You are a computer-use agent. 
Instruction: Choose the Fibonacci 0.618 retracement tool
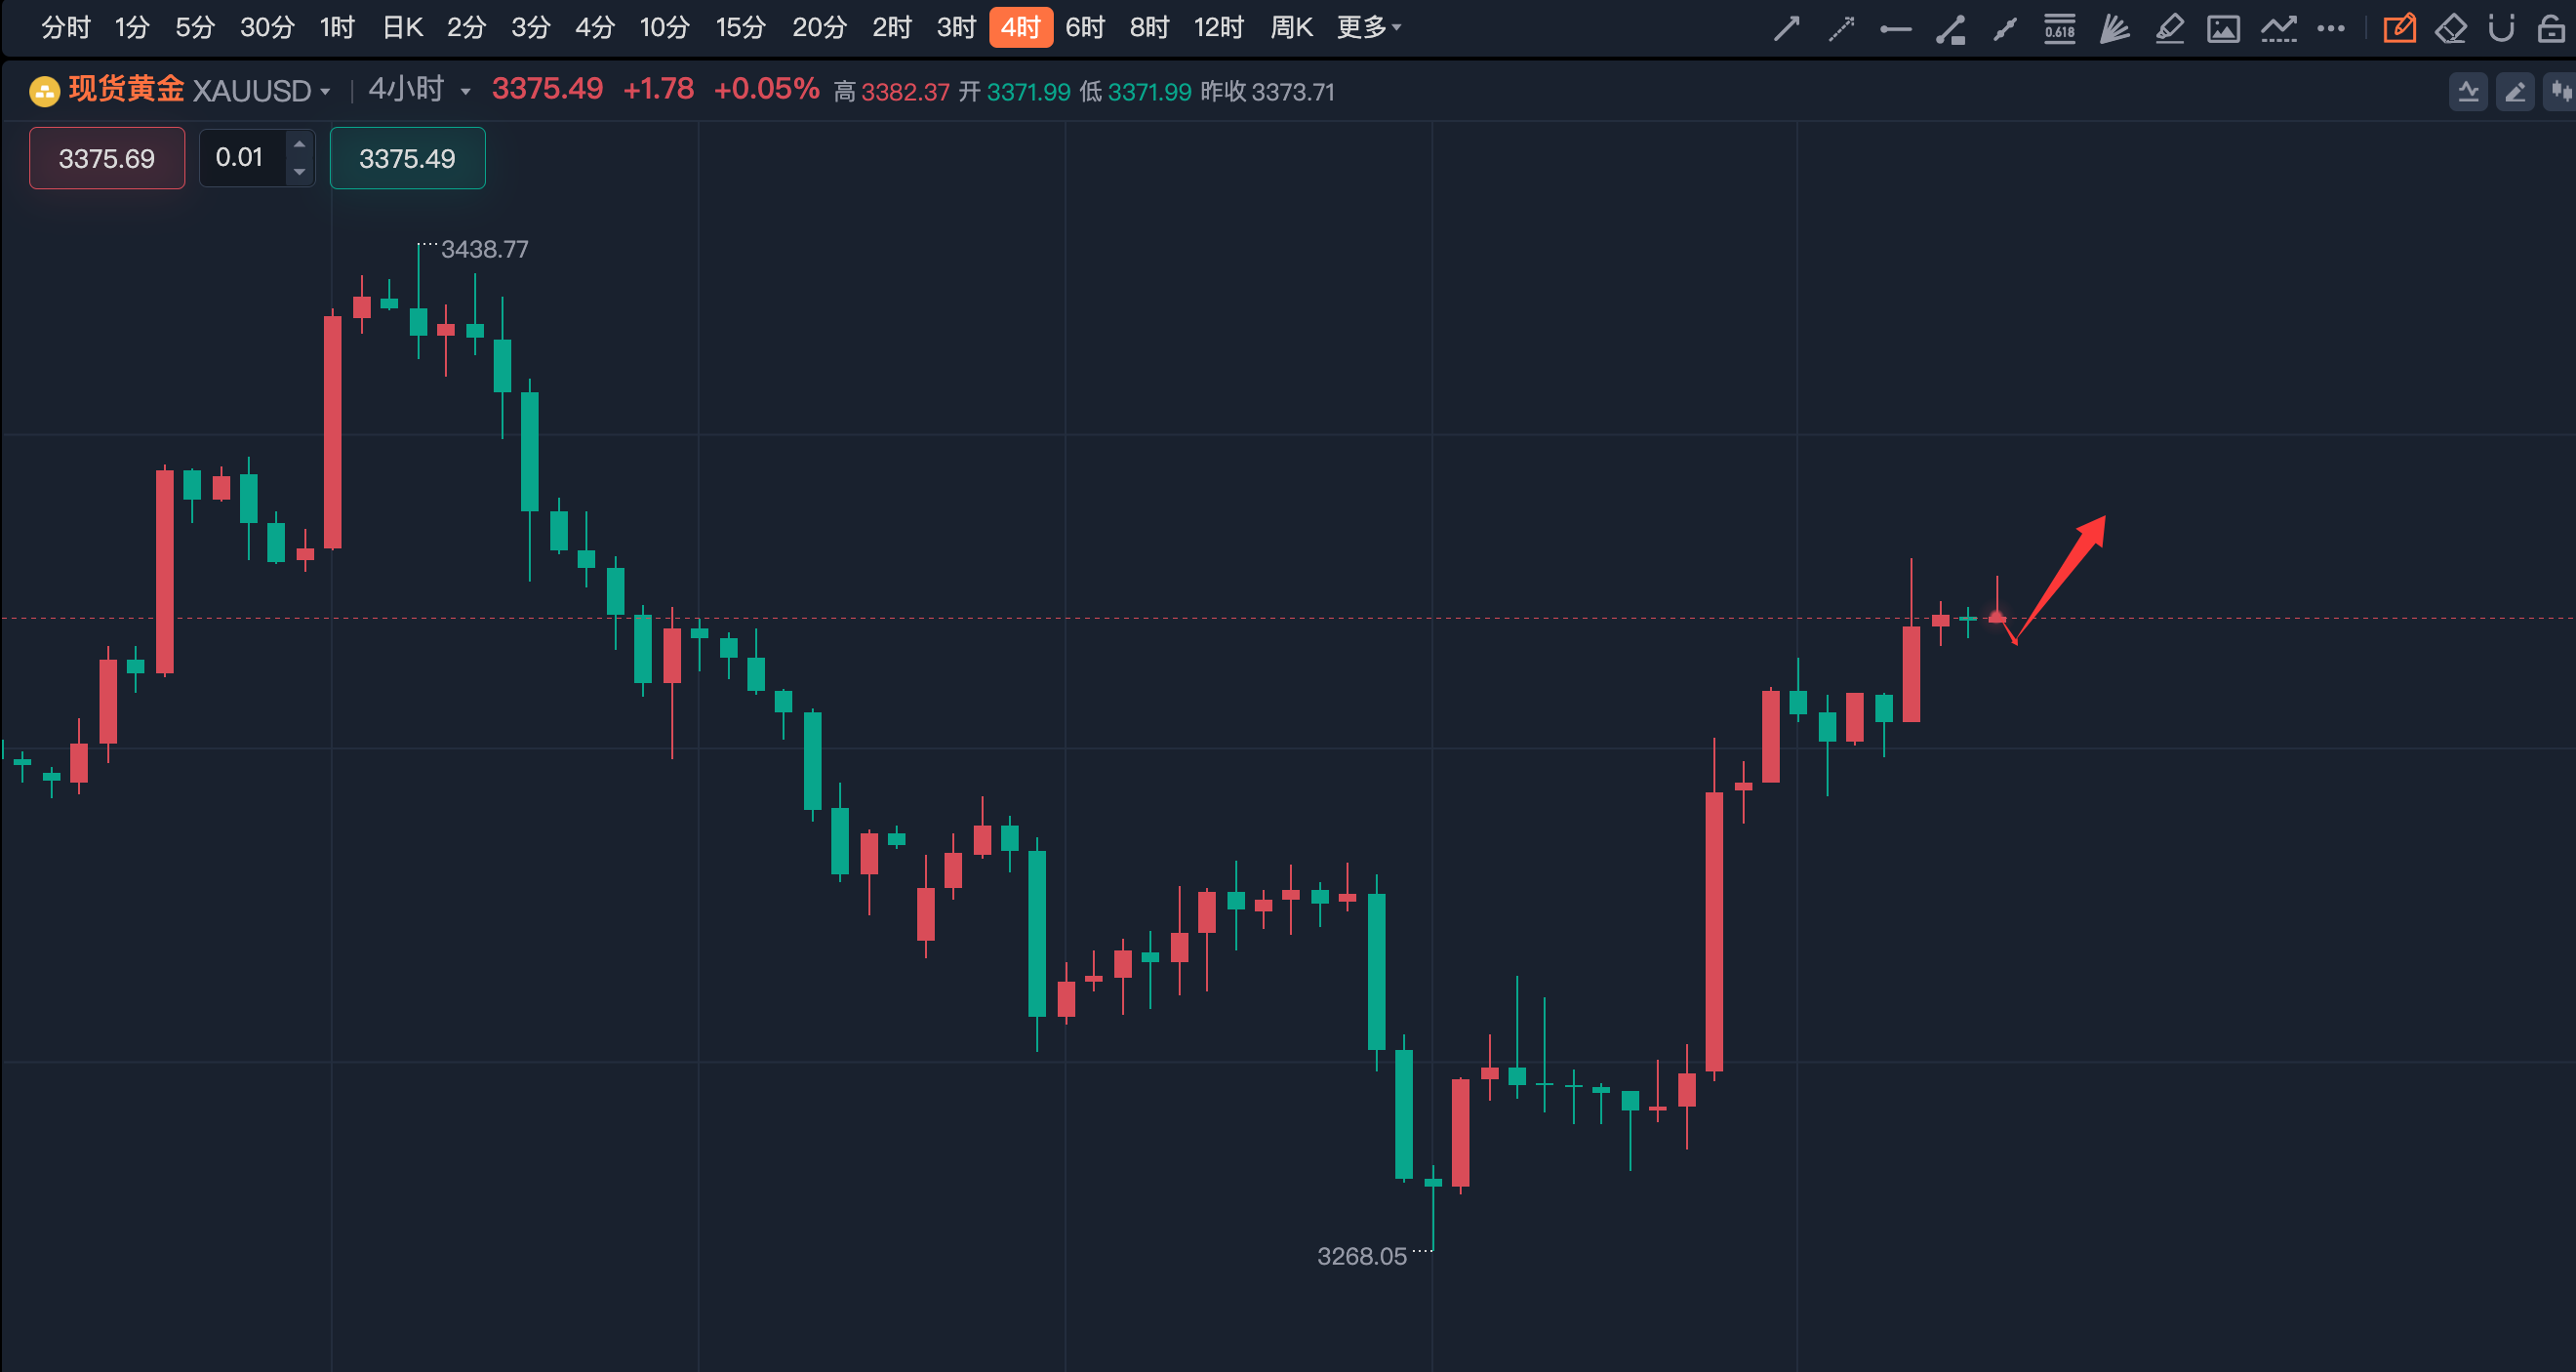[2059, 28]
